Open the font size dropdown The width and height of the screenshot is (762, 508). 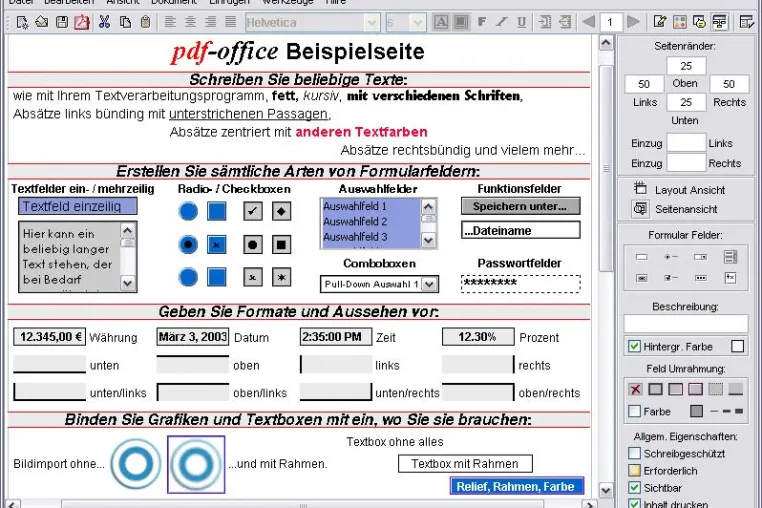click(417, 22)
